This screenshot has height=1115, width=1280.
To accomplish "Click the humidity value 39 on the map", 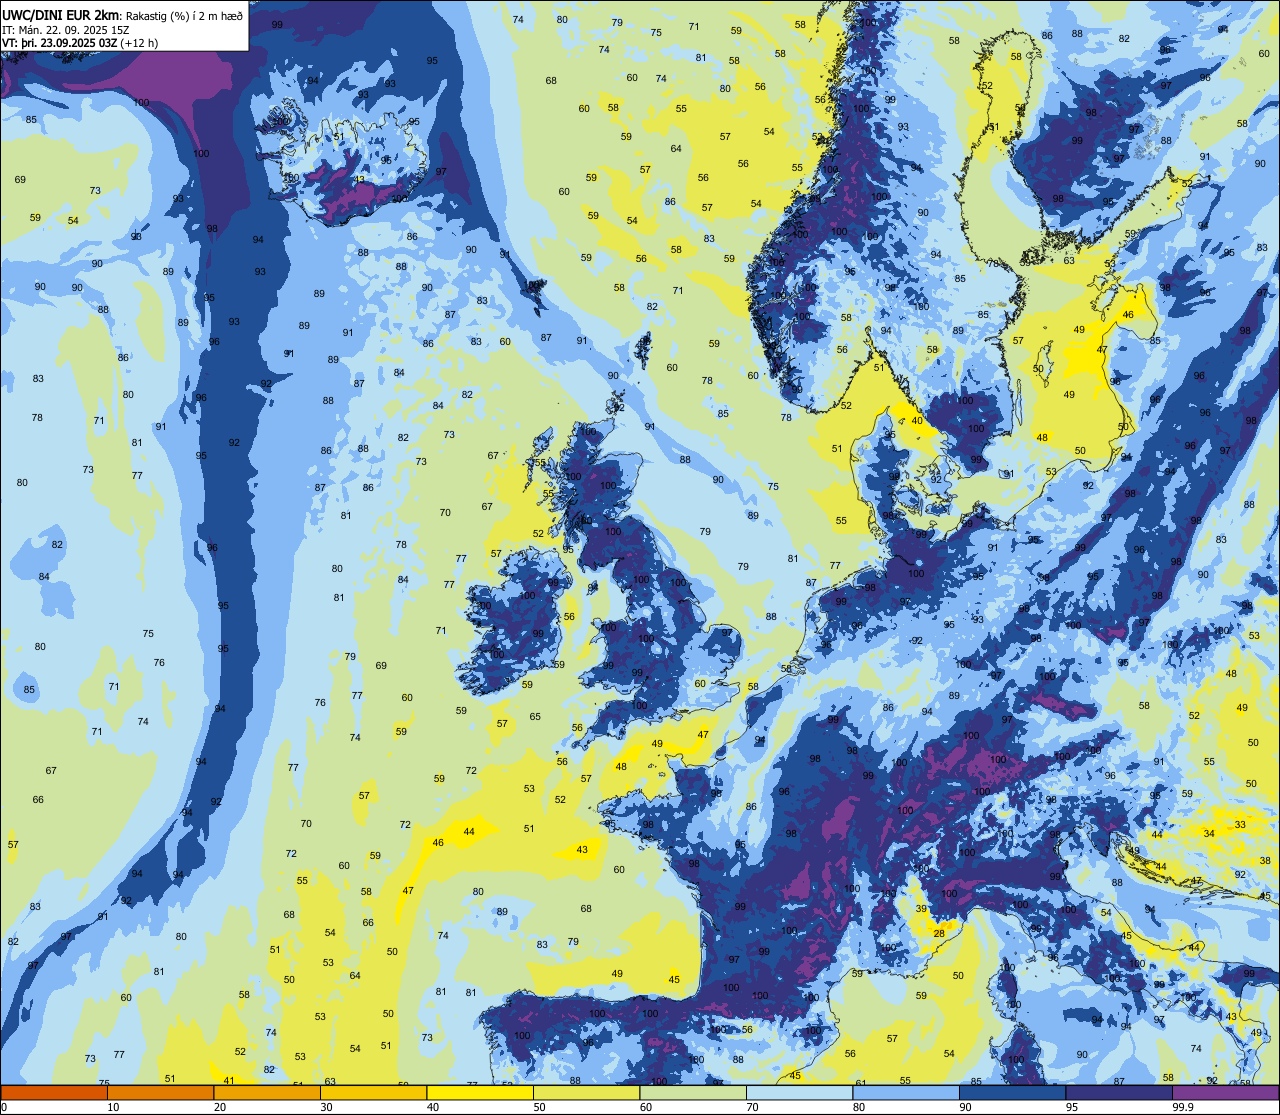I will click(921, 908).
